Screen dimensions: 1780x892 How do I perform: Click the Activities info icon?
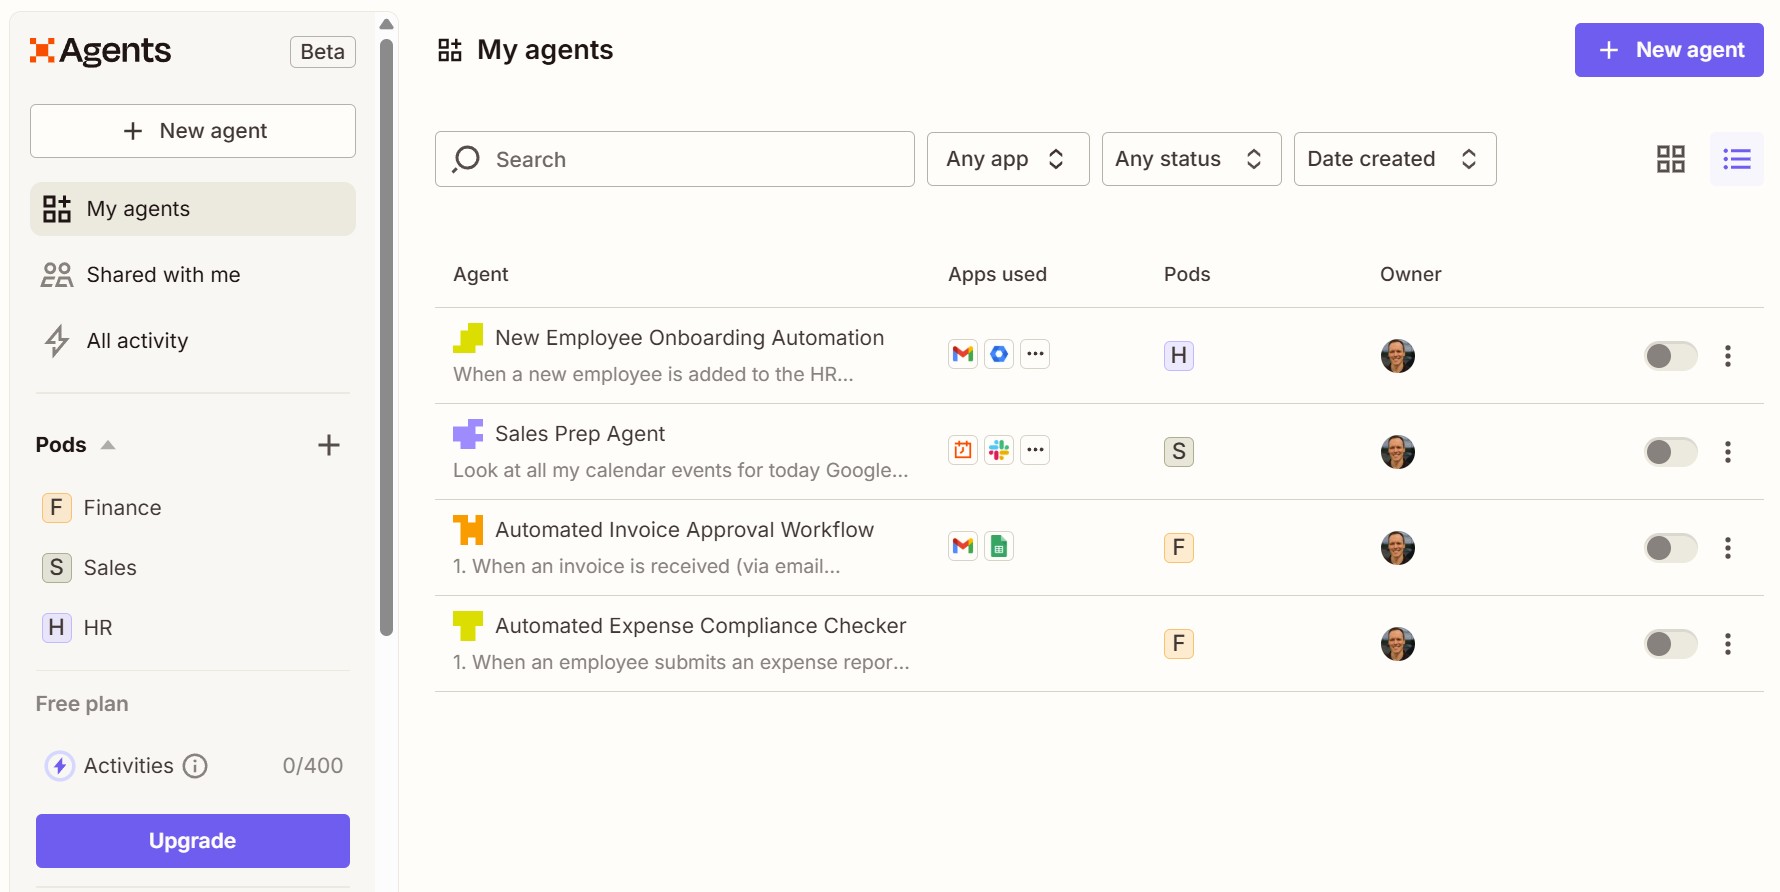click(x=195, y=766)
